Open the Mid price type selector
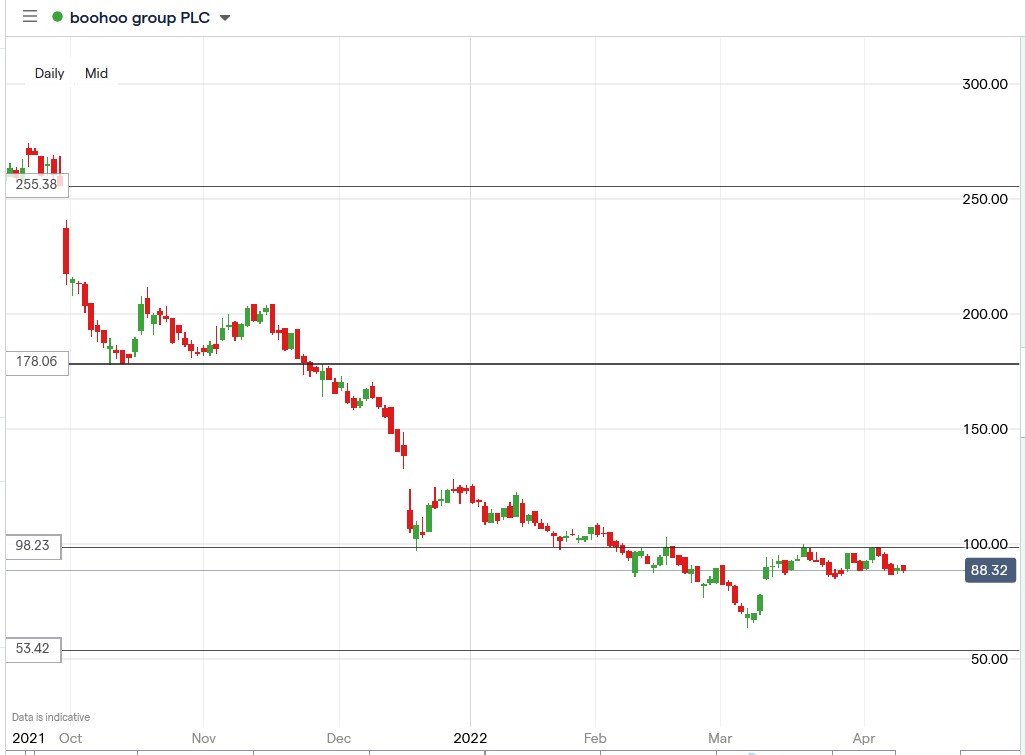This screenshot has height=755, width=1025. [96, 73]
